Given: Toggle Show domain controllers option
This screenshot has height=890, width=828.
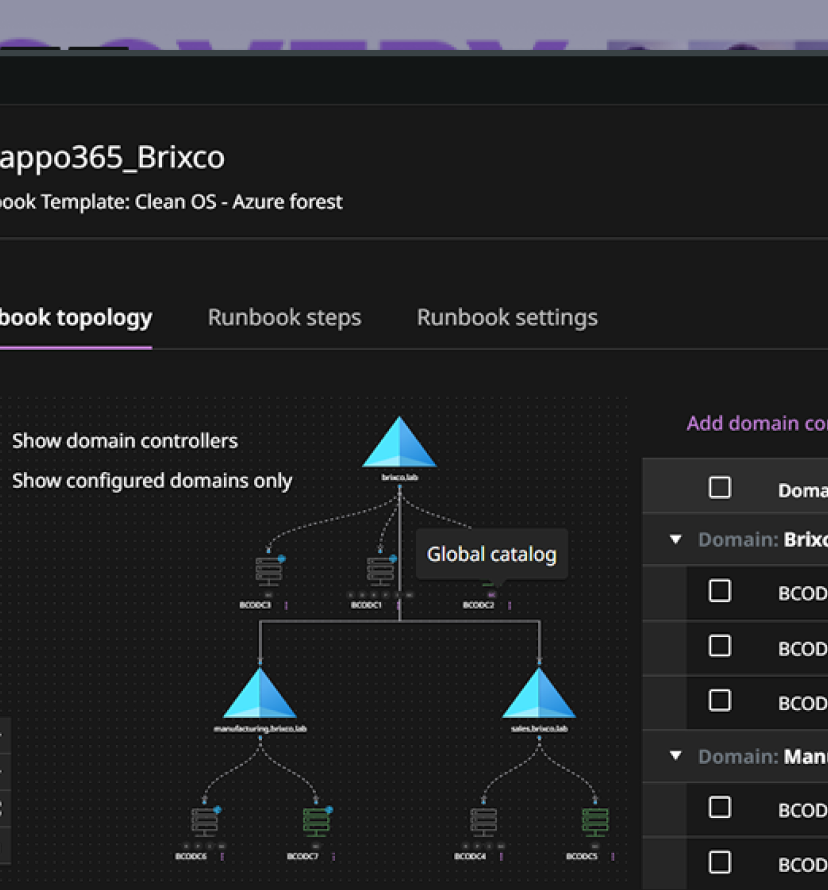Looking at the screenshot, I should tap(124, 441).
